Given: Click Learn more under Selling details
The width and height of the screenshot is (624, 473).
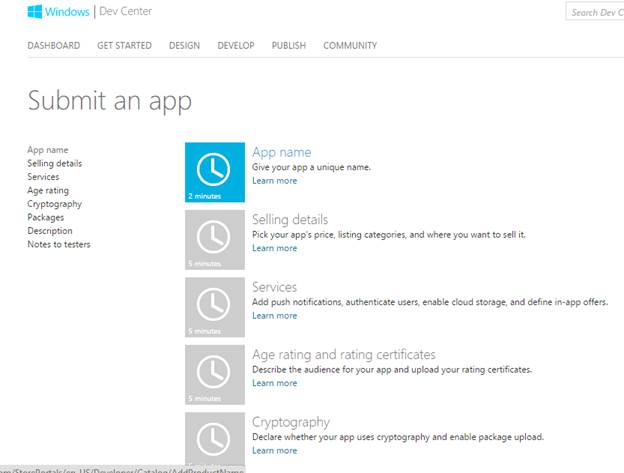Looking at the screenshot, I should [x=274, y=248].
